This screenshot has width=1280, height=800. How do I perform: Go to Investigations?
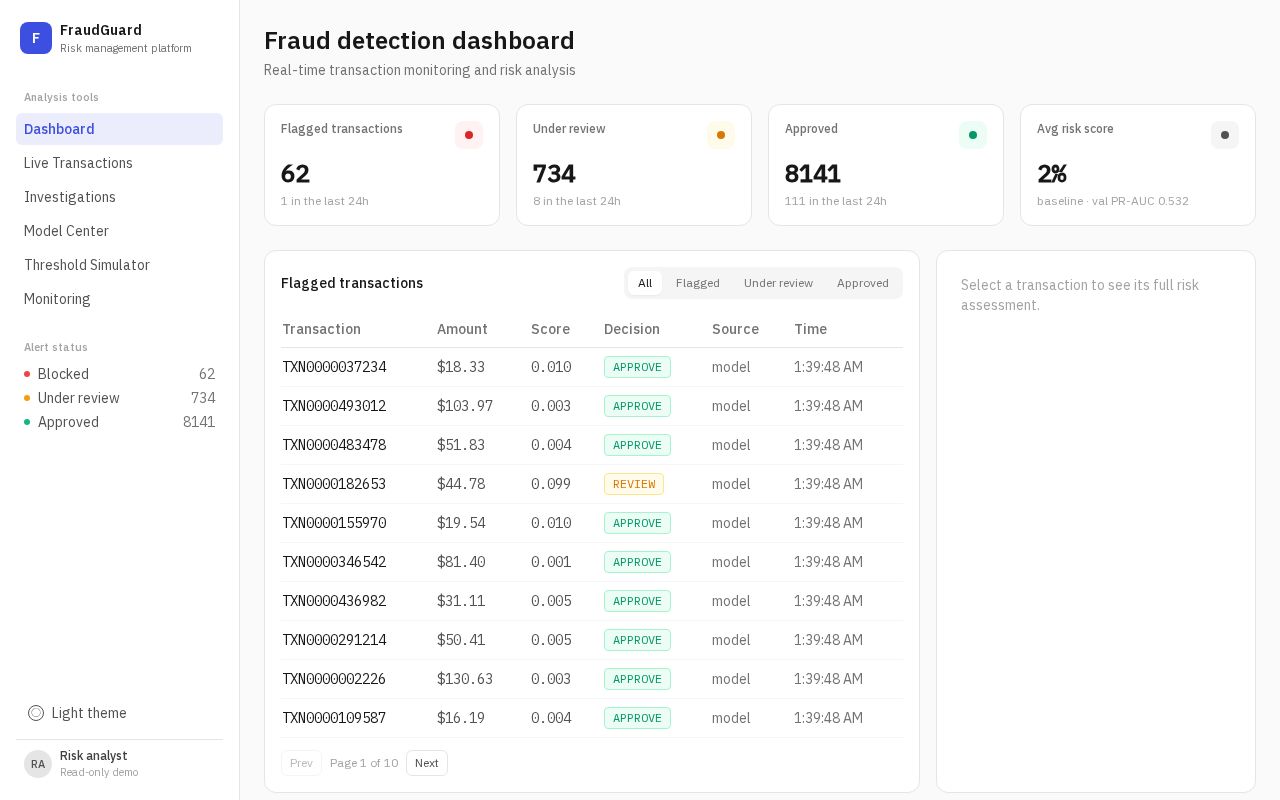pyautogui.click(x=119, y=197)
